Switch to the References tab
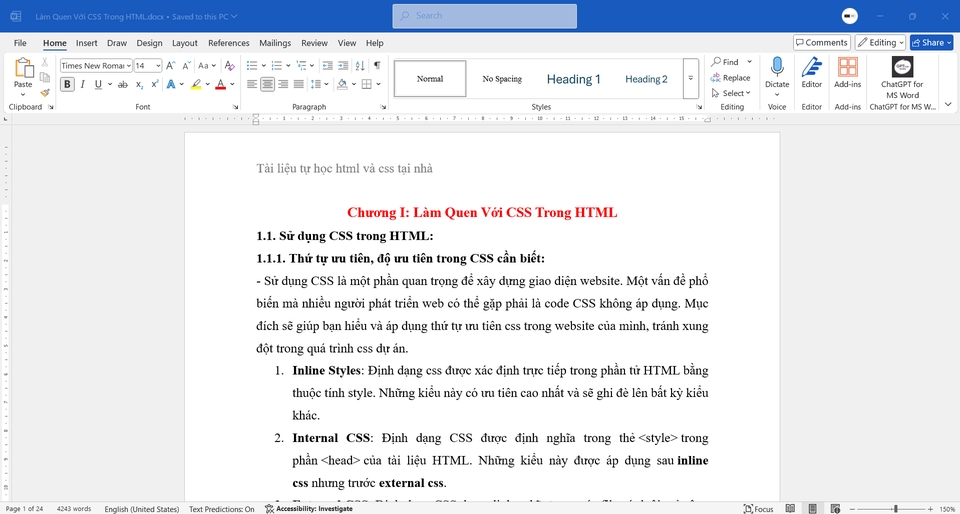960x514 pixels. pos(229,43)
